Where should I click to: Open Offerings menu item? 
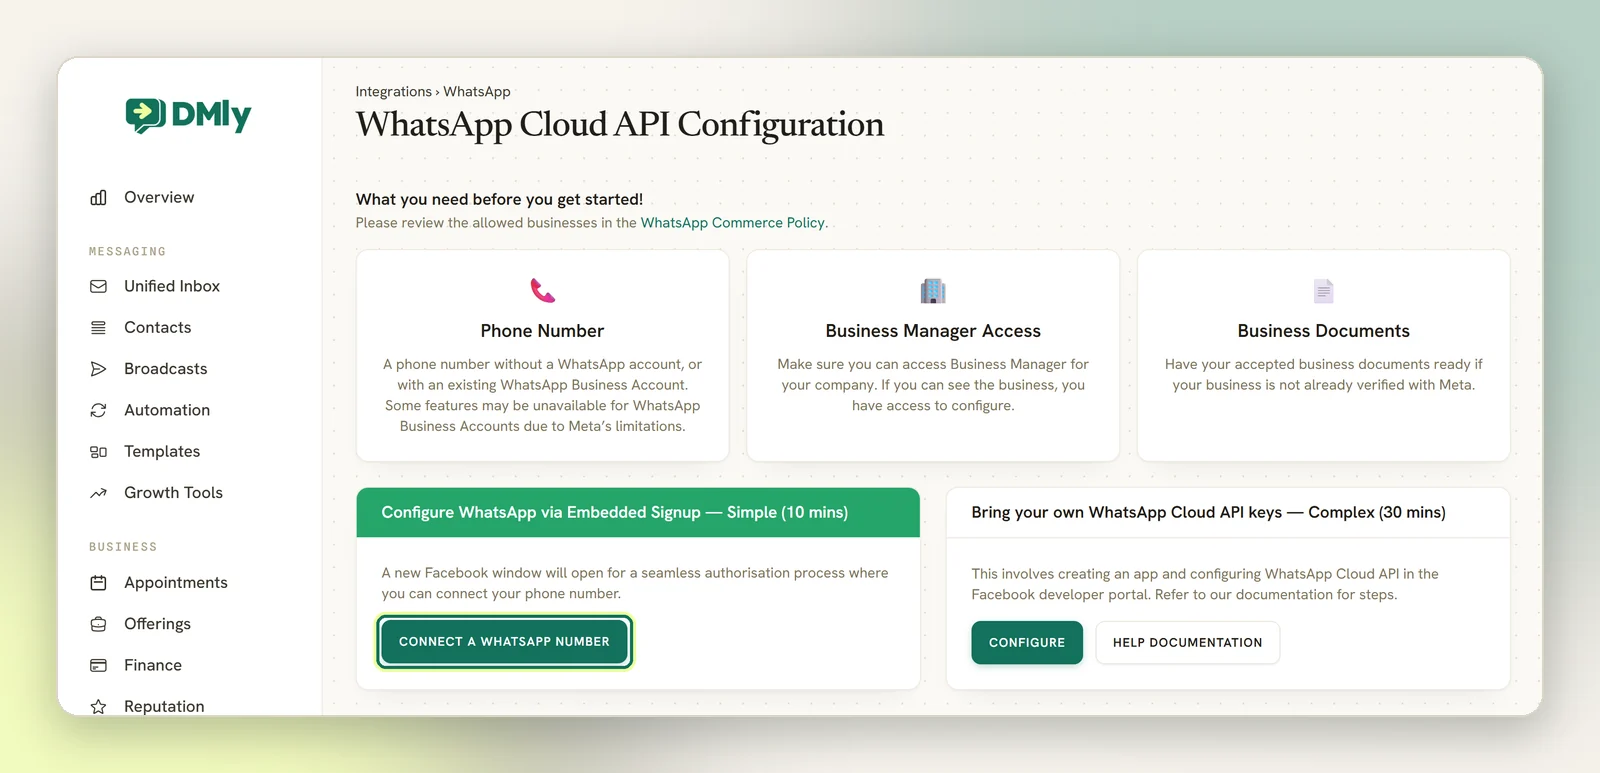157,624
